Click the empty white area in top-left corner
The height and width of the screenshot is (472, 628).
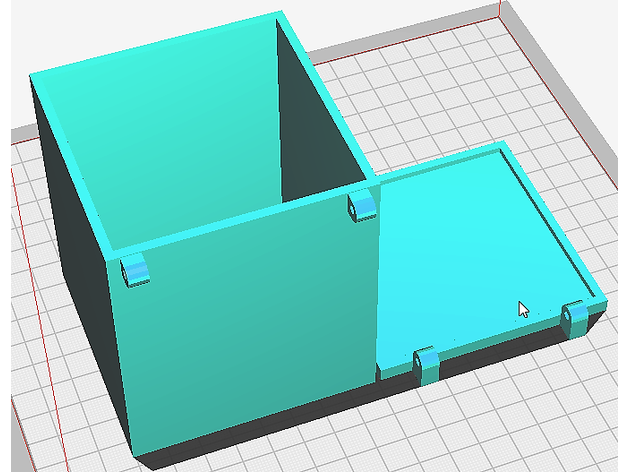(x=40, y=30)
